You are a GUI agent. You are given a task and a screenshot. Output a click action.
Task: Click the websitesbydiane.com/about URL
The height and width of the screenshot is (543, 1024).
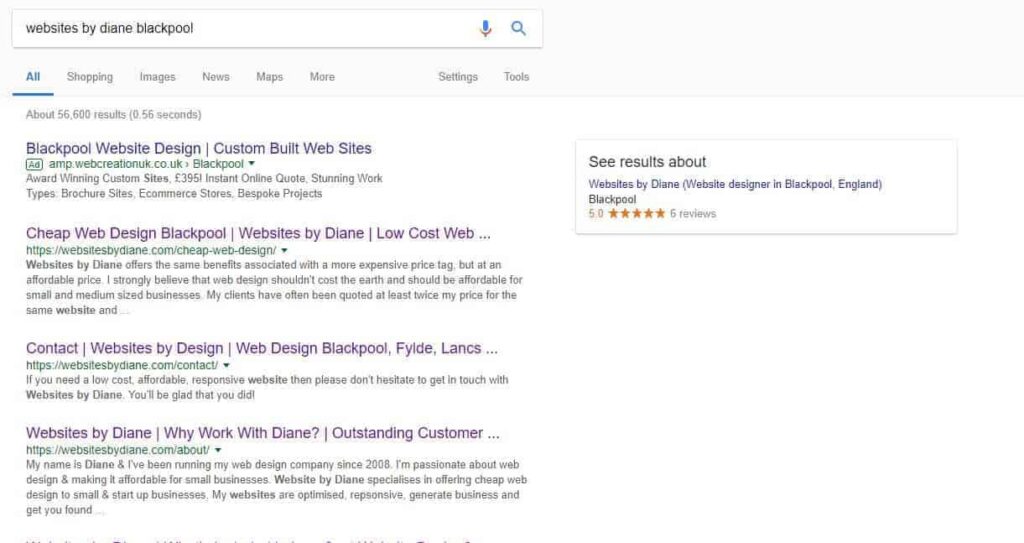(118, 450)
